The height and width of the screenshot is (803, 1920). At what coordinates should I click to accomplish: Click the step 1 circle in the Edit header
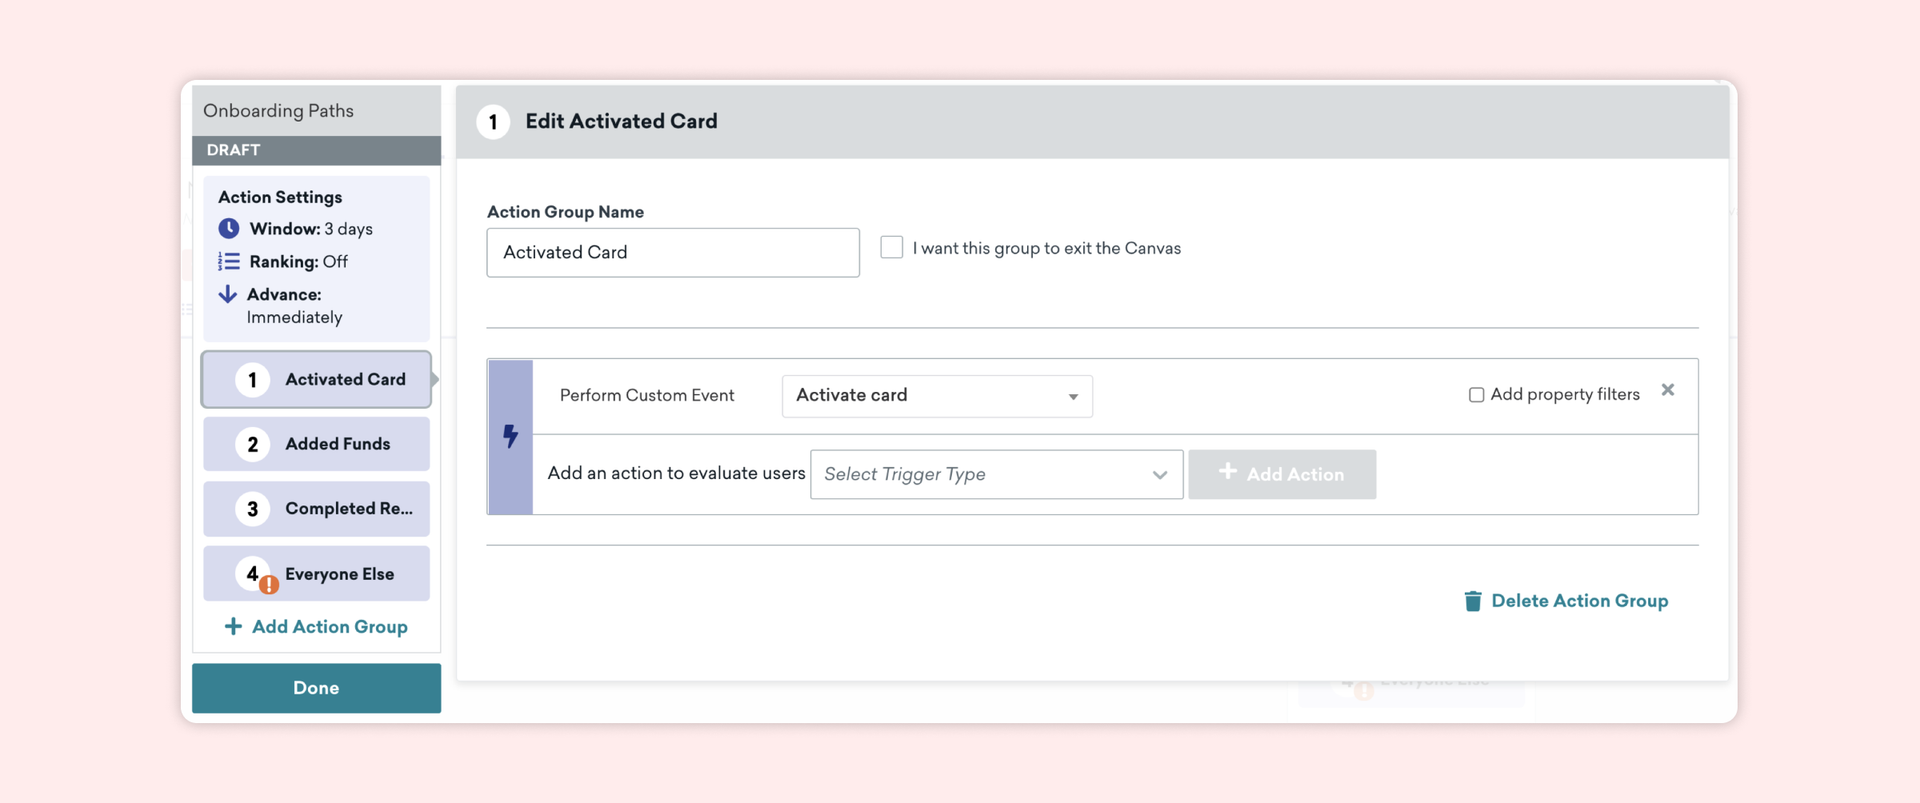pos(493,122)
